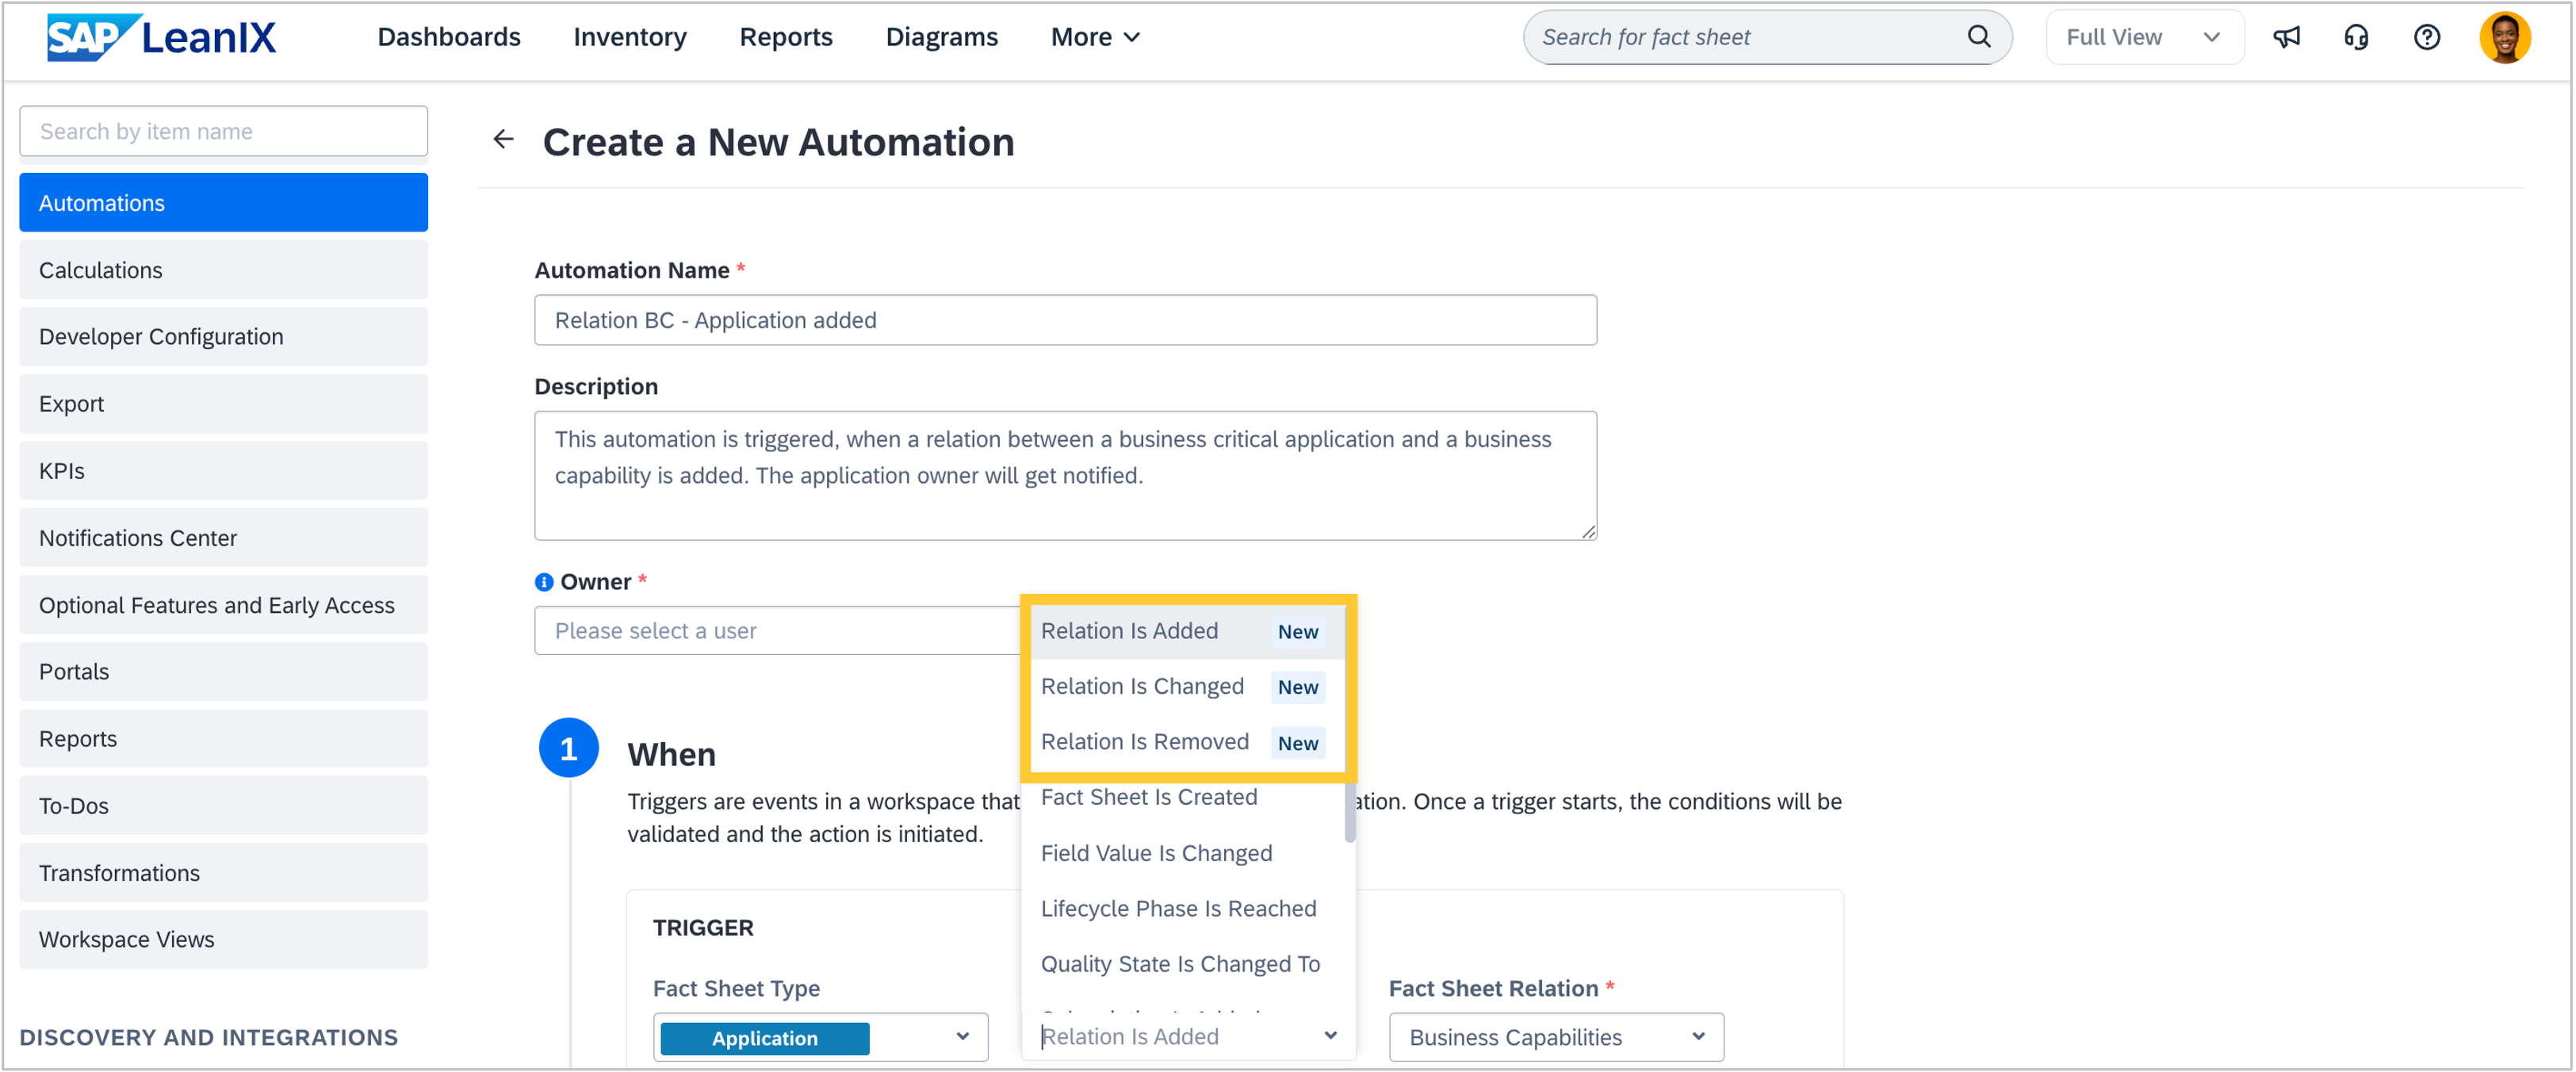Open the support headset icon
2576x1072 pixels.
click(2355, 38)
